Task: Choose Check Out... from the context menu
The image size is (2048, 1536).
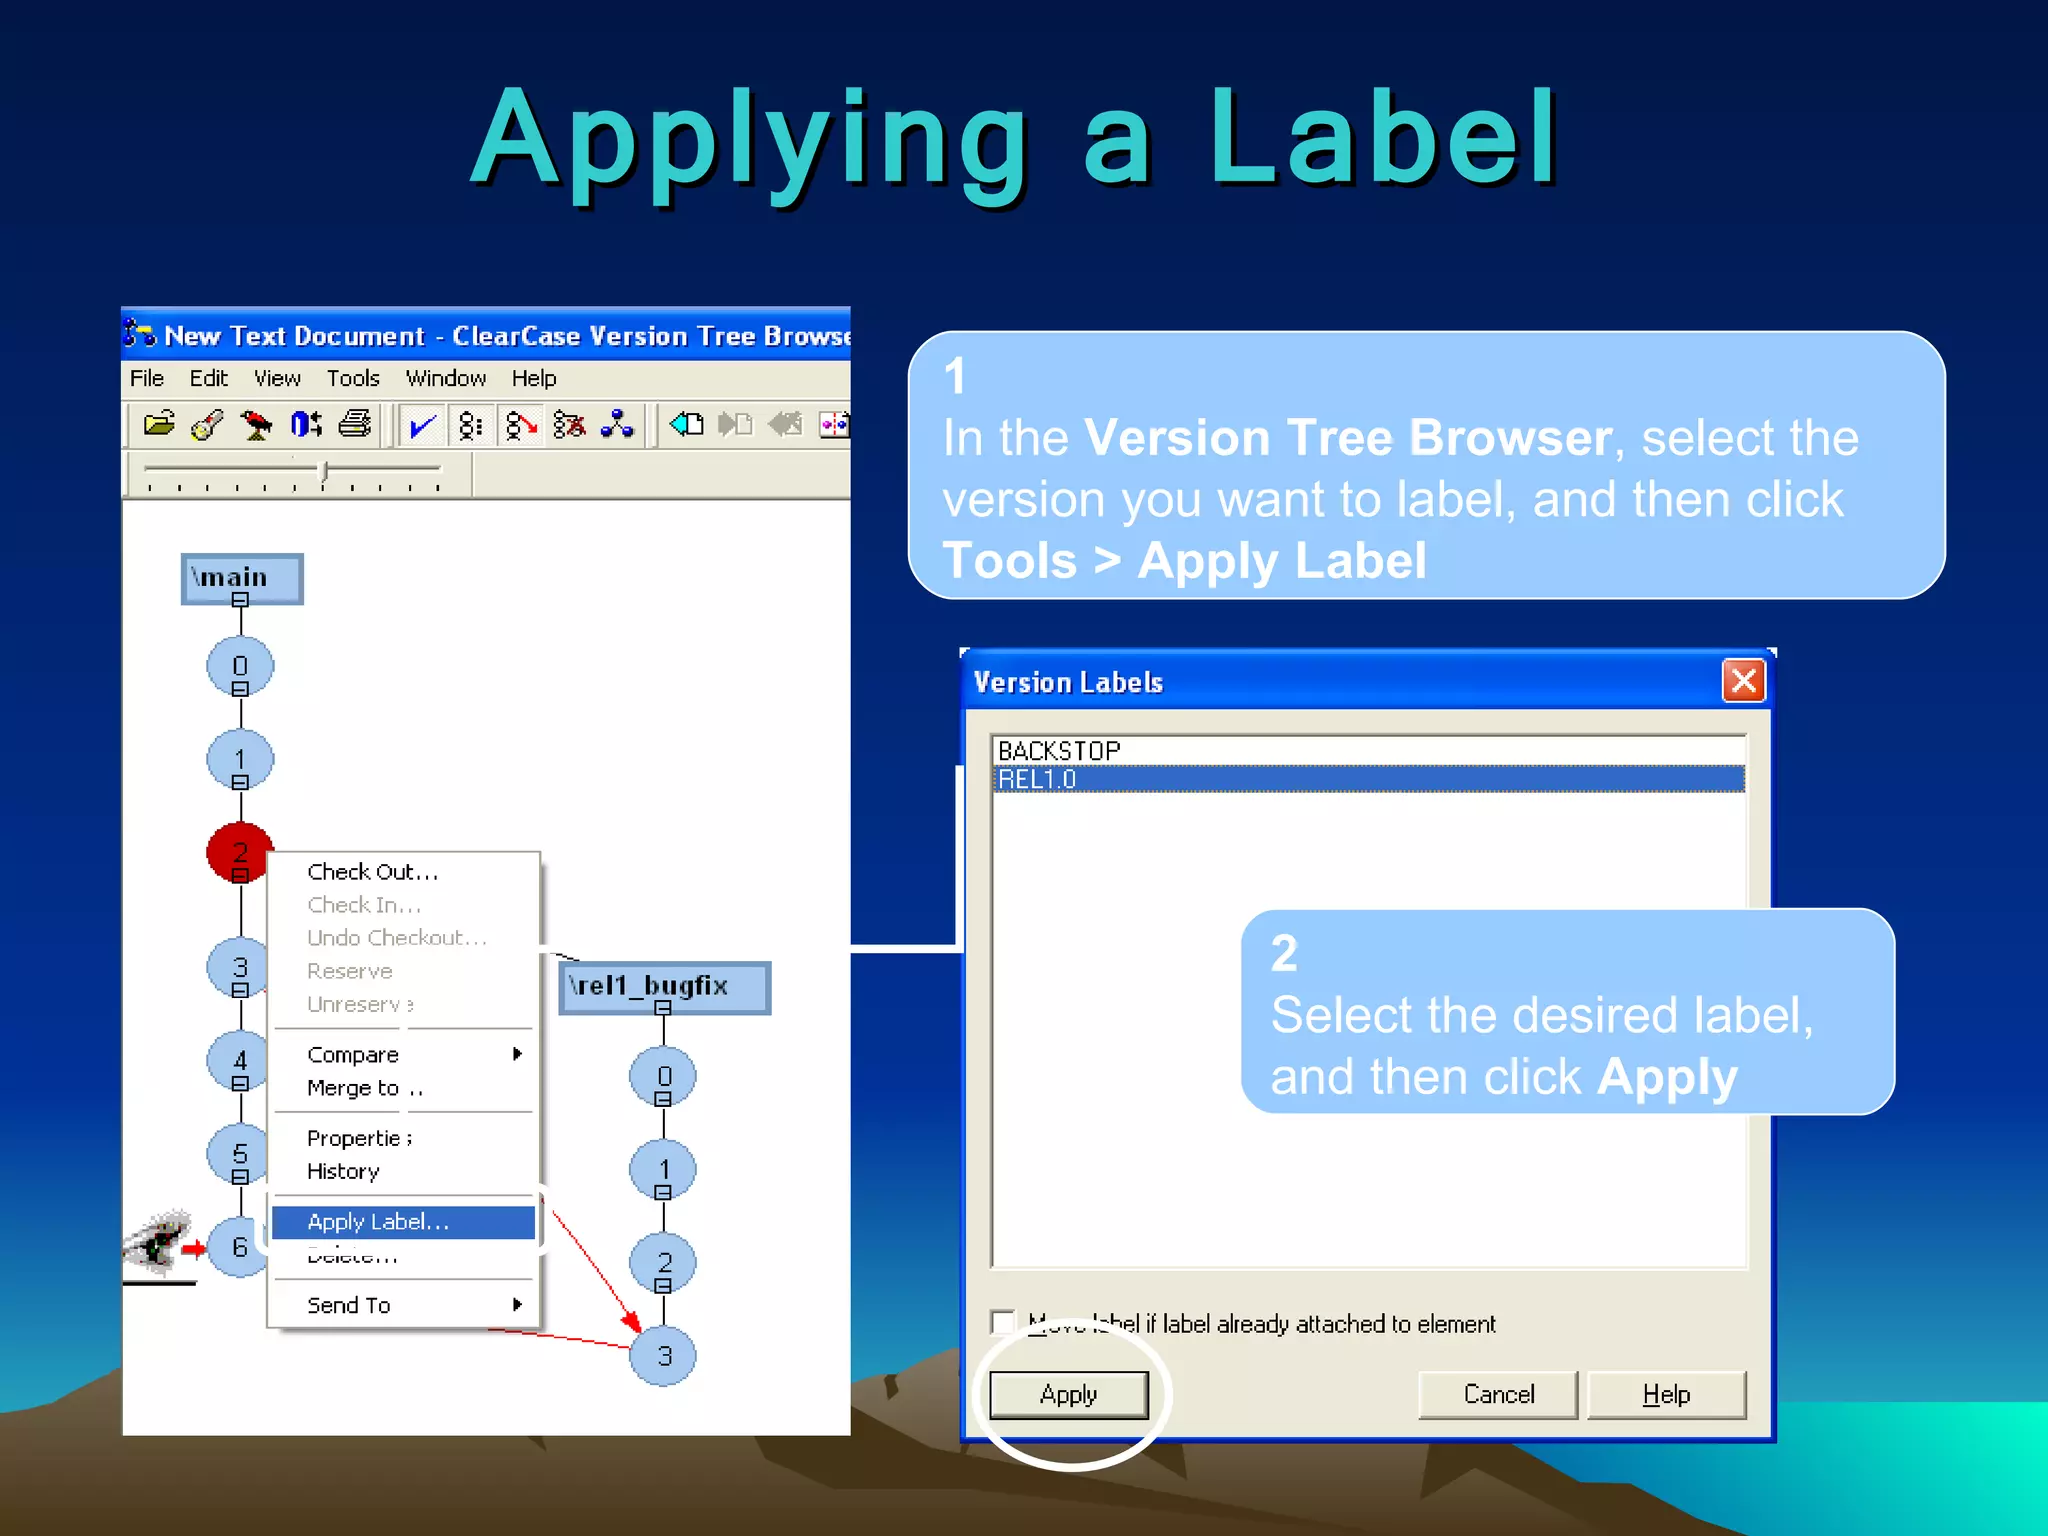Action: (x=404, y=872)
